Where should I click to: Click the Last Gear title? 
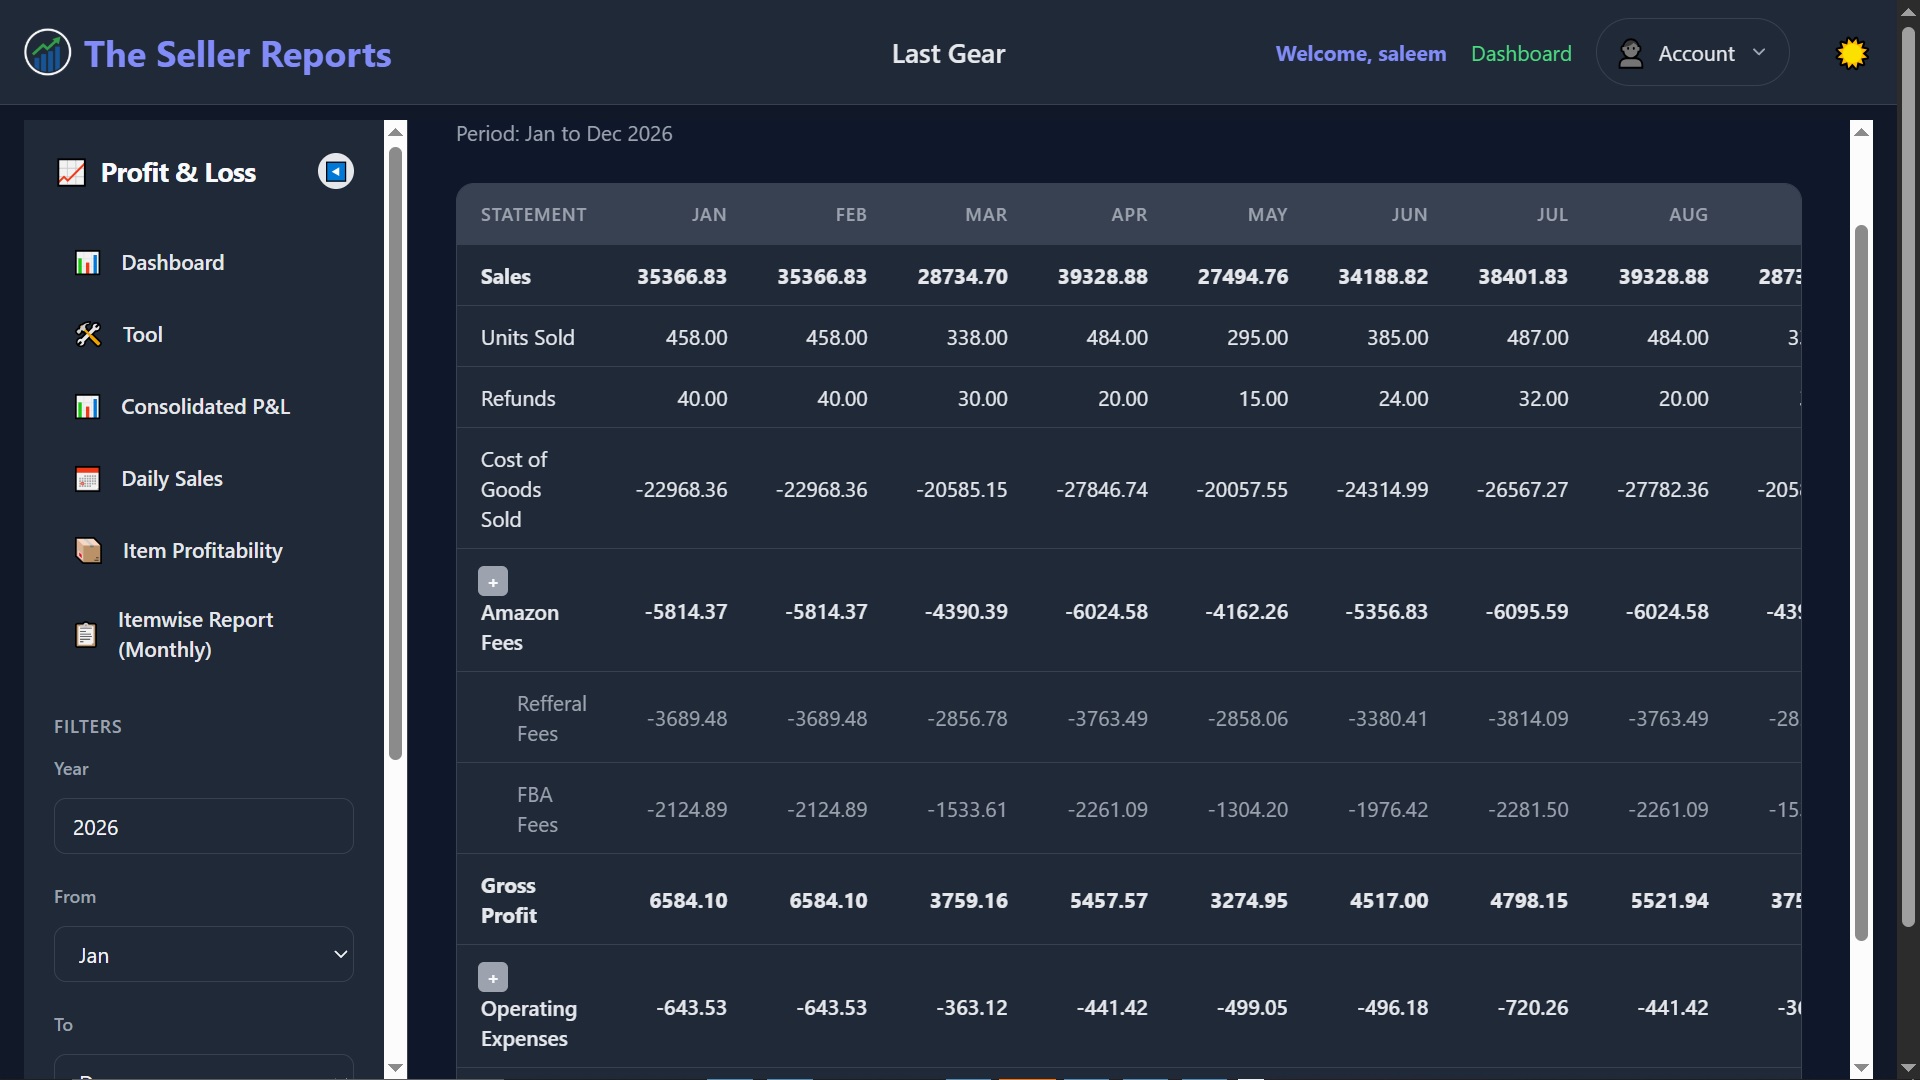tap(948, 53)
